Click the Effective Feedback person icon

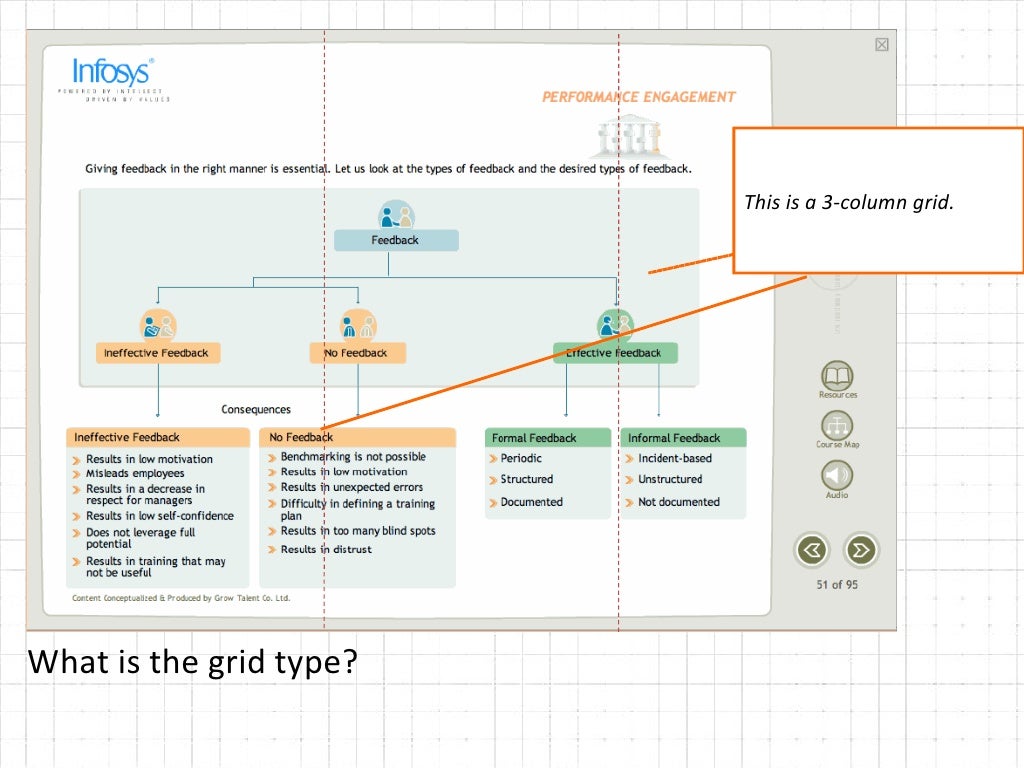click(615, 325)
